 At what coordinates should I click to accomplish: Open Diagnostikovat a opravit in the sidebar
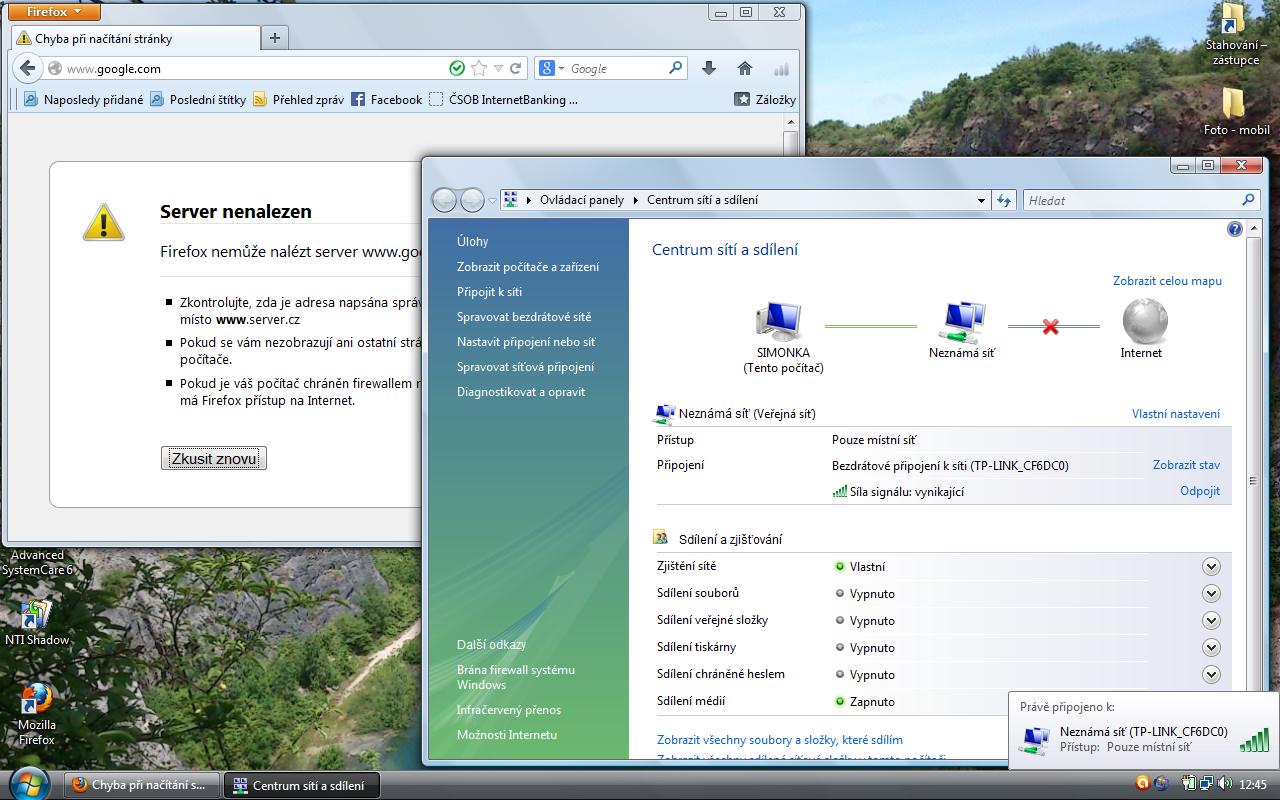pos(521,391)
